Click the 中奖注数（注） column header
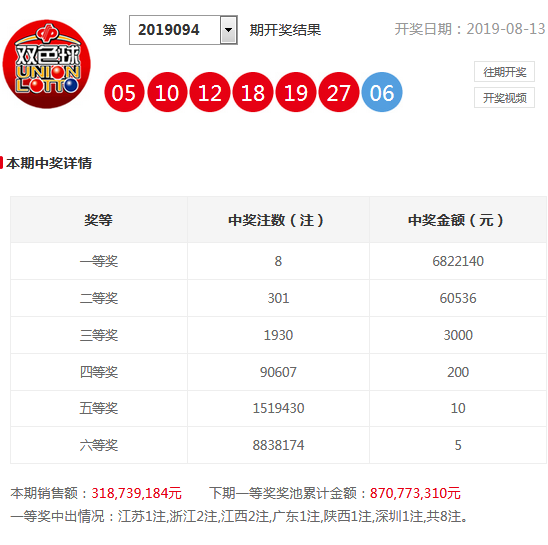Image resolution: width=548 pixels, height=545 pixels. [x=278, y=220]
